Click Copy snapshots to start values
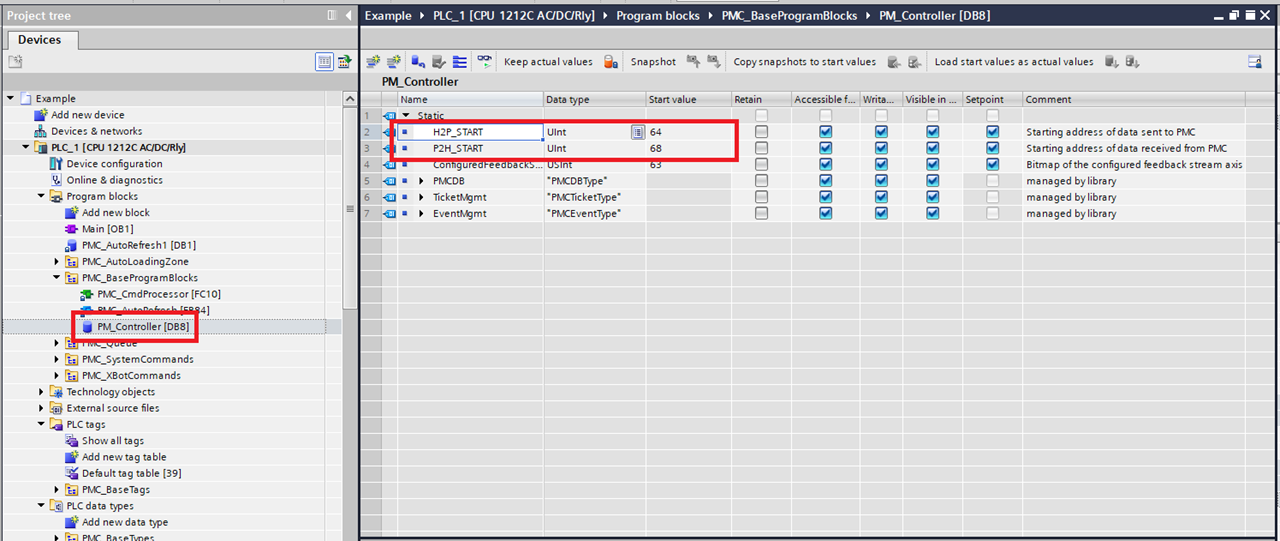 (804, 62)
